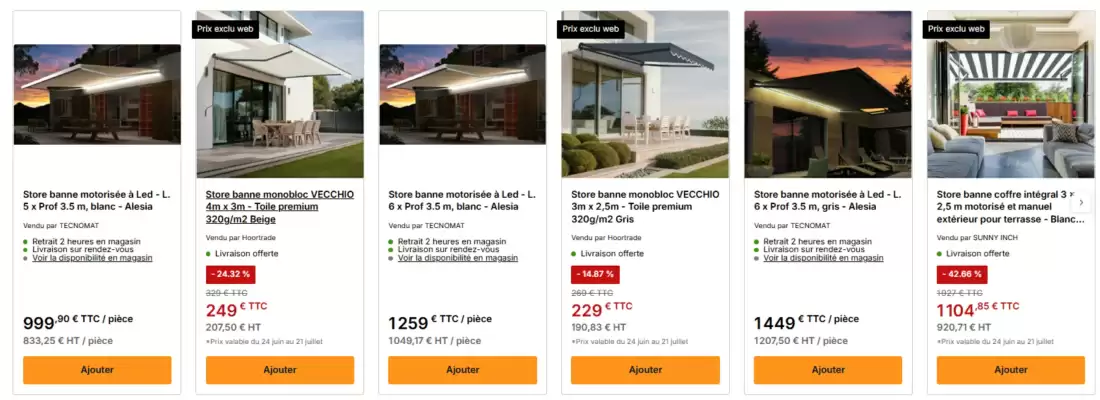Viewport: 1100px width, 400px height.
Task: Open the VECCHIO 4m x 3m Beige photo
Action: 280,94
